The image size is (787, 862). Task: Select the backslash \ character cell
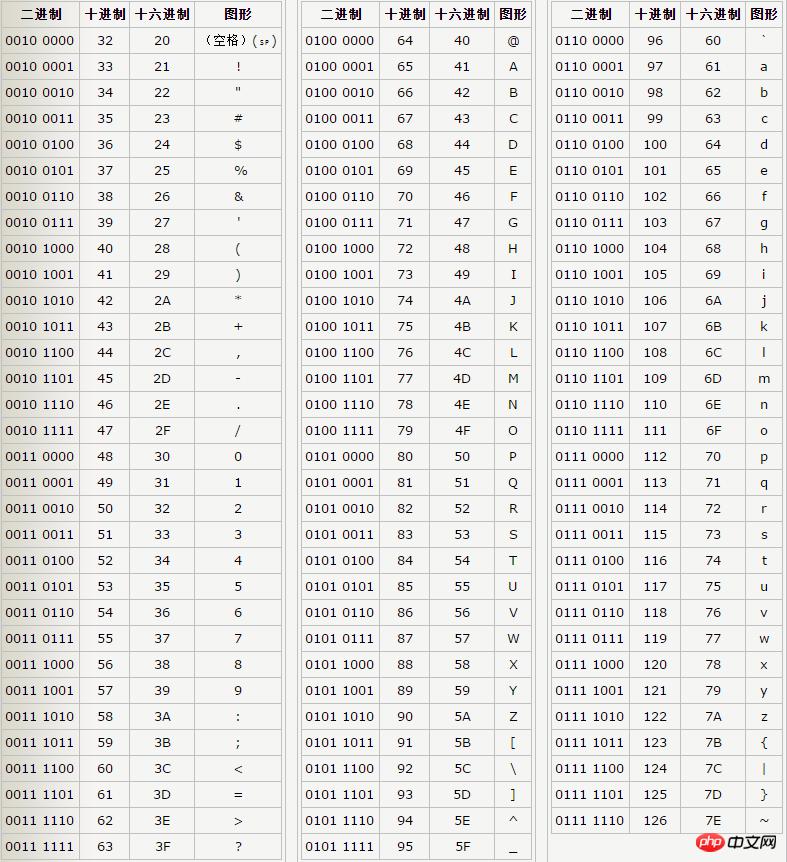coord(513,768)
